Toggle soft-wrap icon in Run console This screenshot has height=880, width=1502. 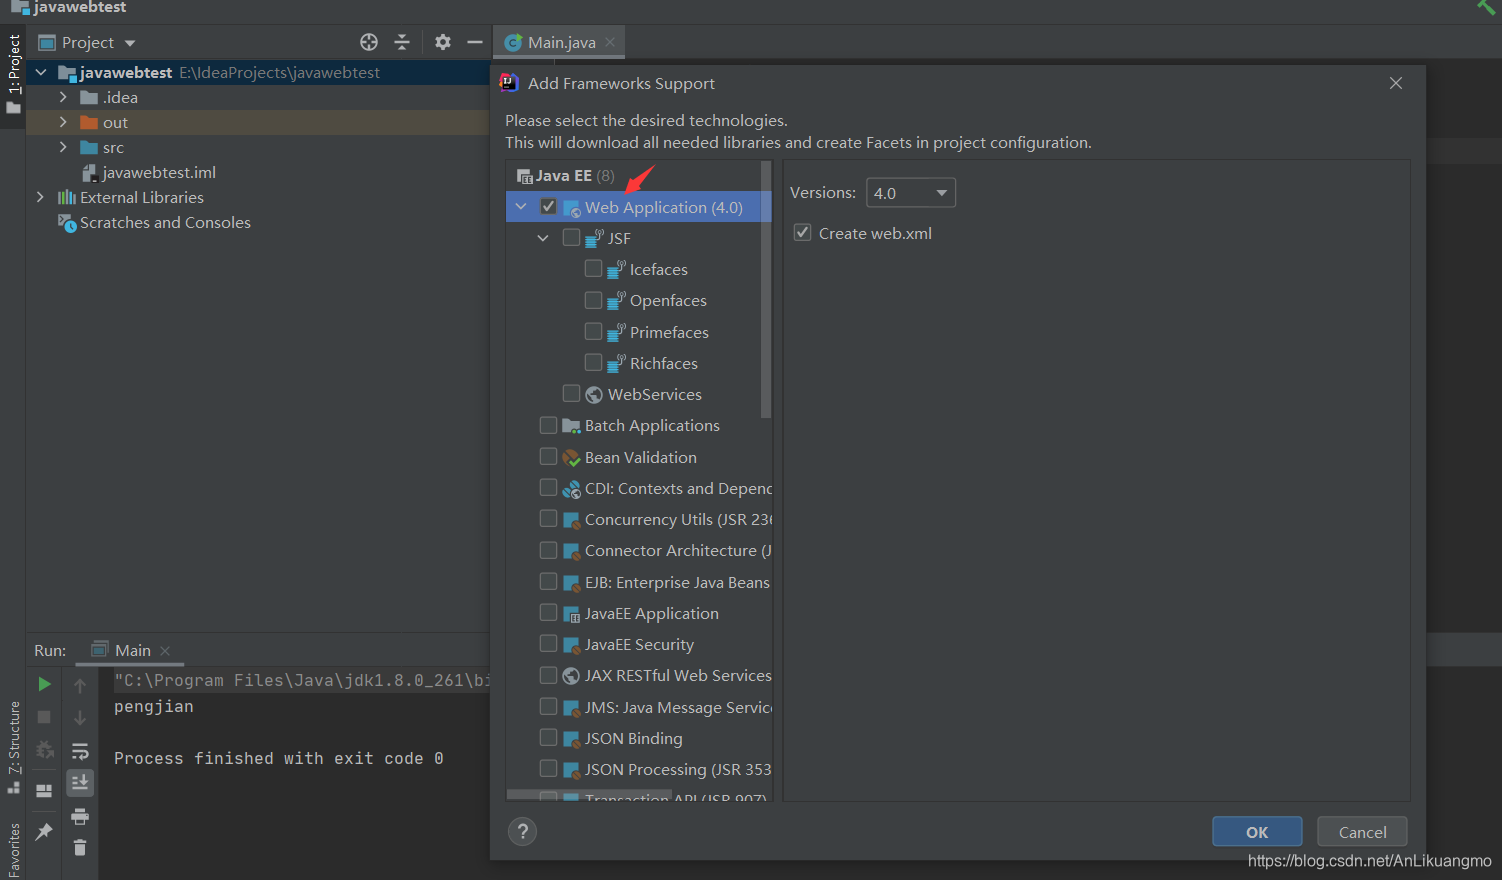[x=80, y=751]
